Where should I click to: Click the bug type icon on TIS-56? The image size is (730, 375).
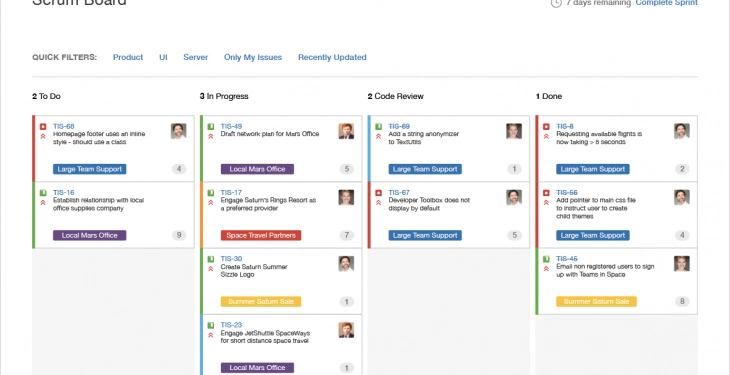click(x=546, y=193)
